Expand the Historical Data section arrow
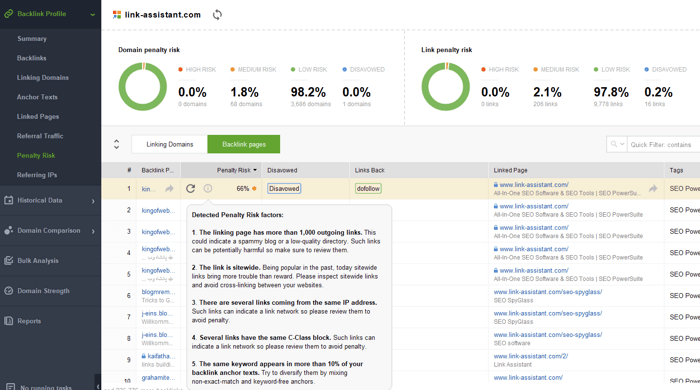700x390 pixels. [x=93, y=201]
